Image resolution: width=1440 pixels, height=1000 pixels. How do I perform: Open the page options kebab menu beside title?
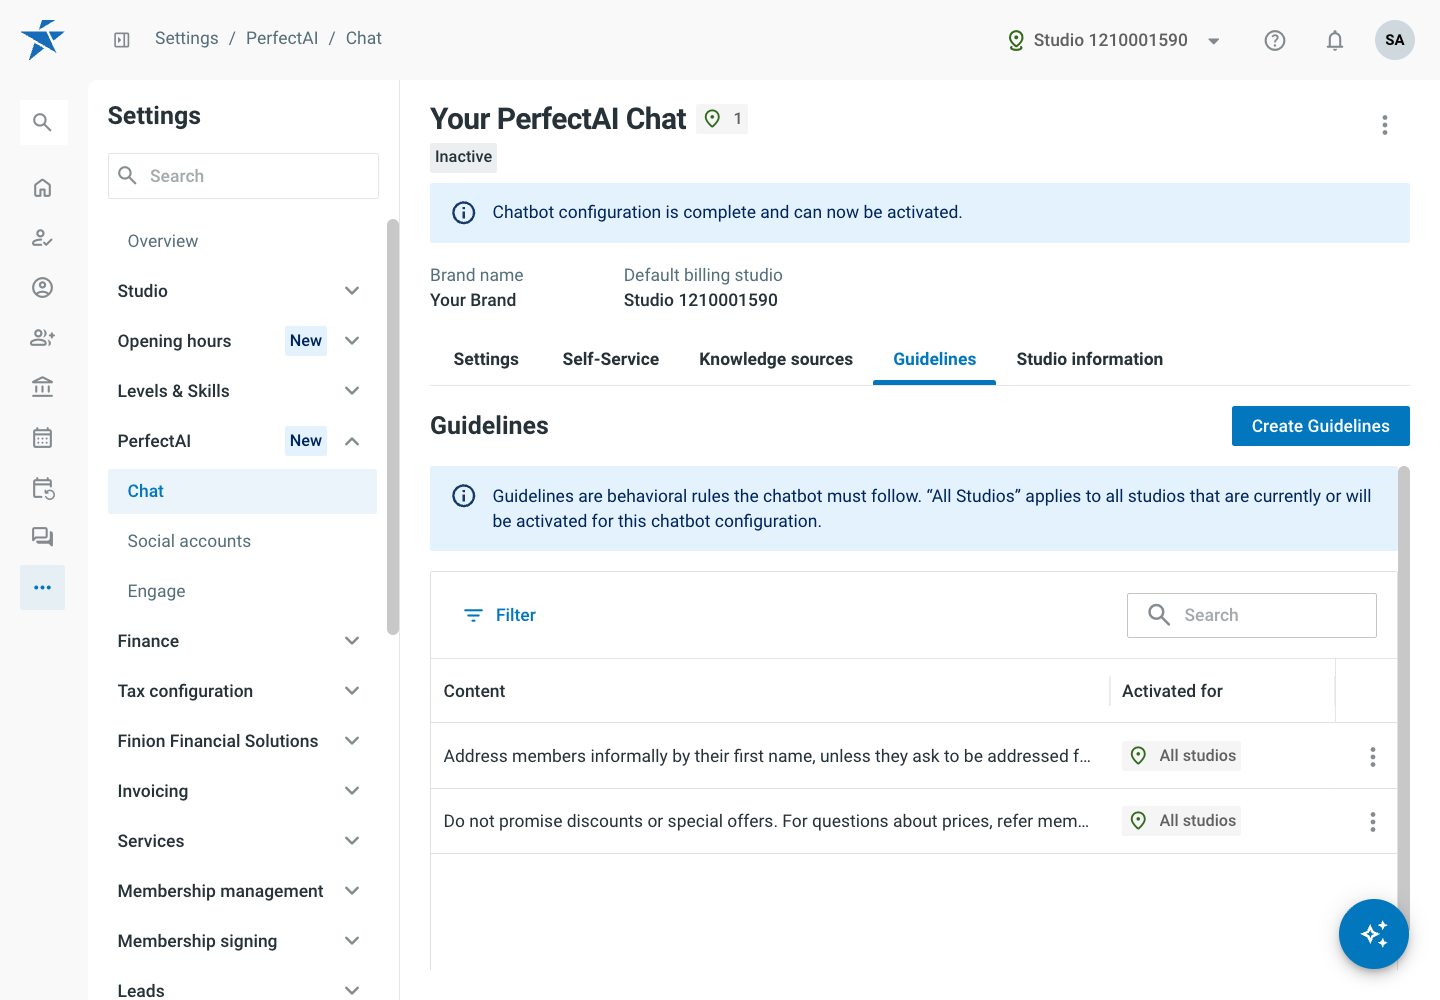pos(1385,125)
